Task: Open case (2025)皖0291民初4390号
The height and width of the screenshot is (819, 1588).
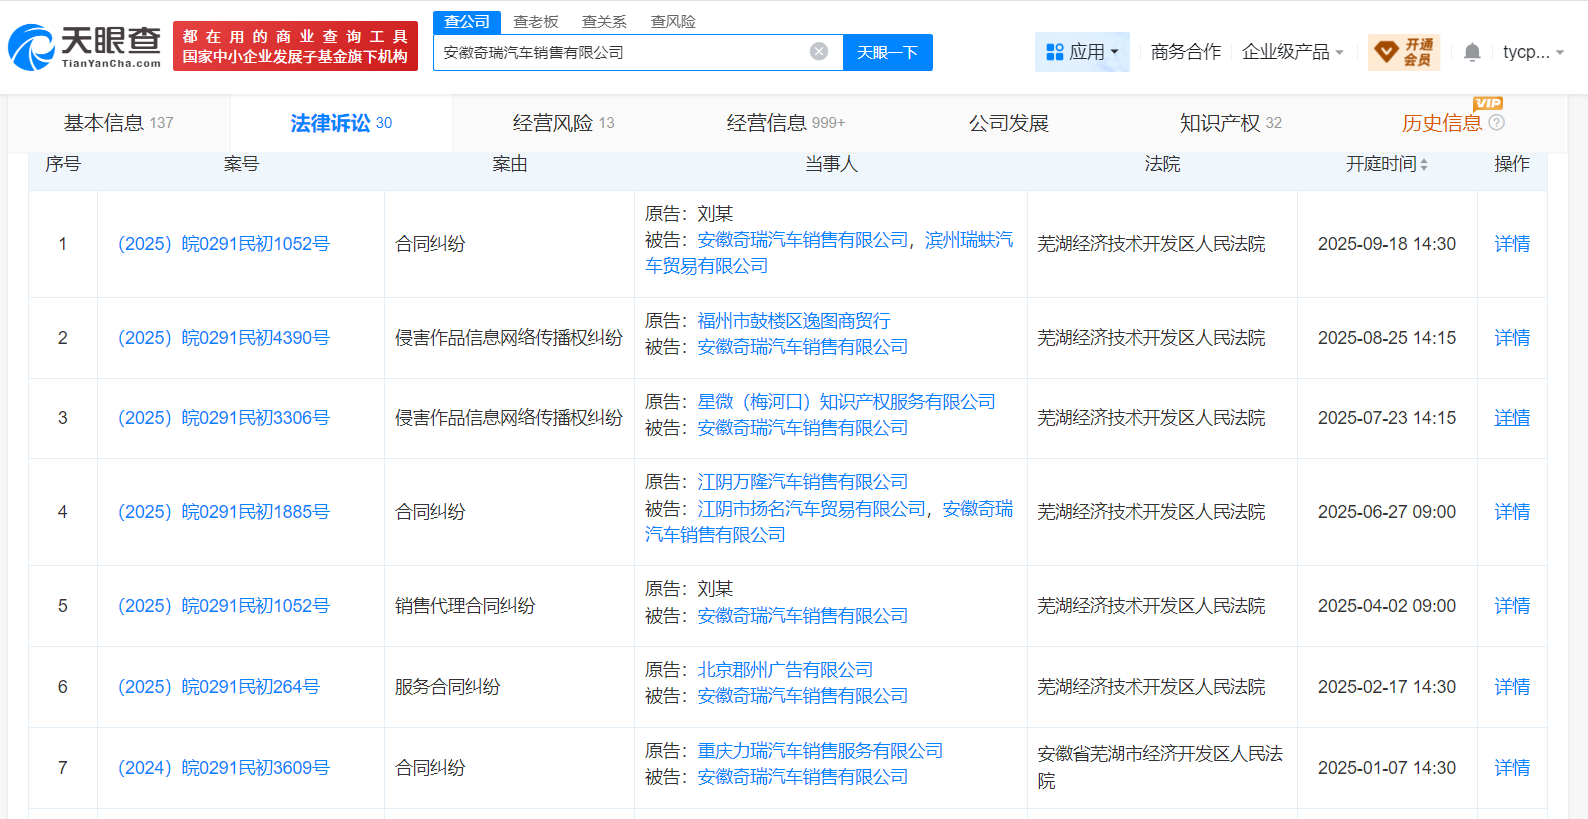Action: tap(224, 338)
